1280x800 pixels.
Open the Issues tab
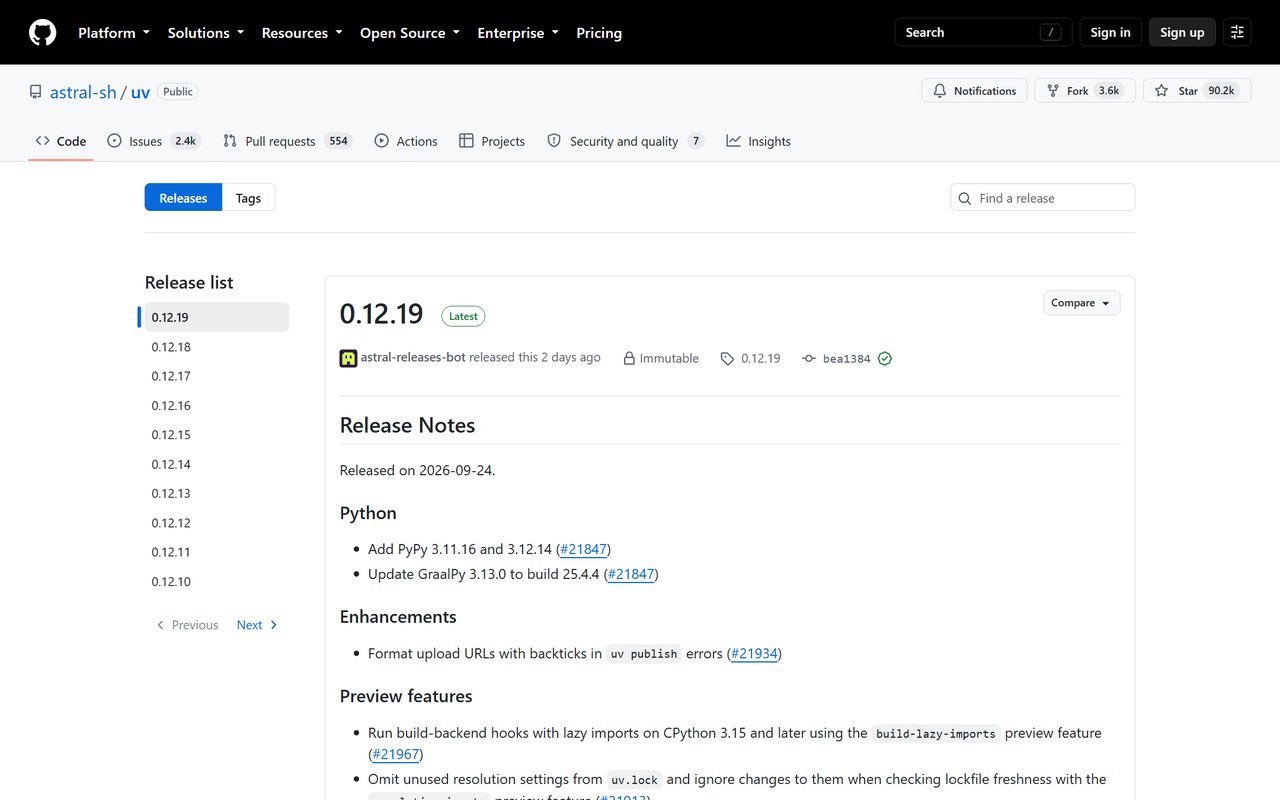pos(154,141)
